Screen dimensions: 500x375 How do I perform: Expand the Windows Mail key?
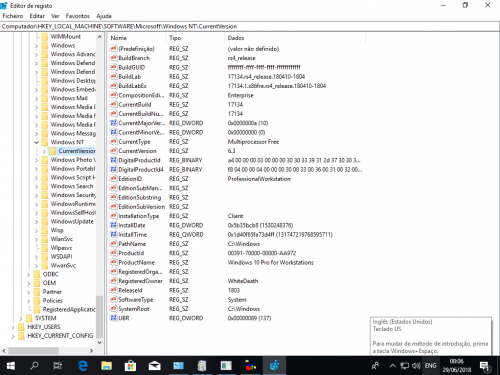(36, 98)
